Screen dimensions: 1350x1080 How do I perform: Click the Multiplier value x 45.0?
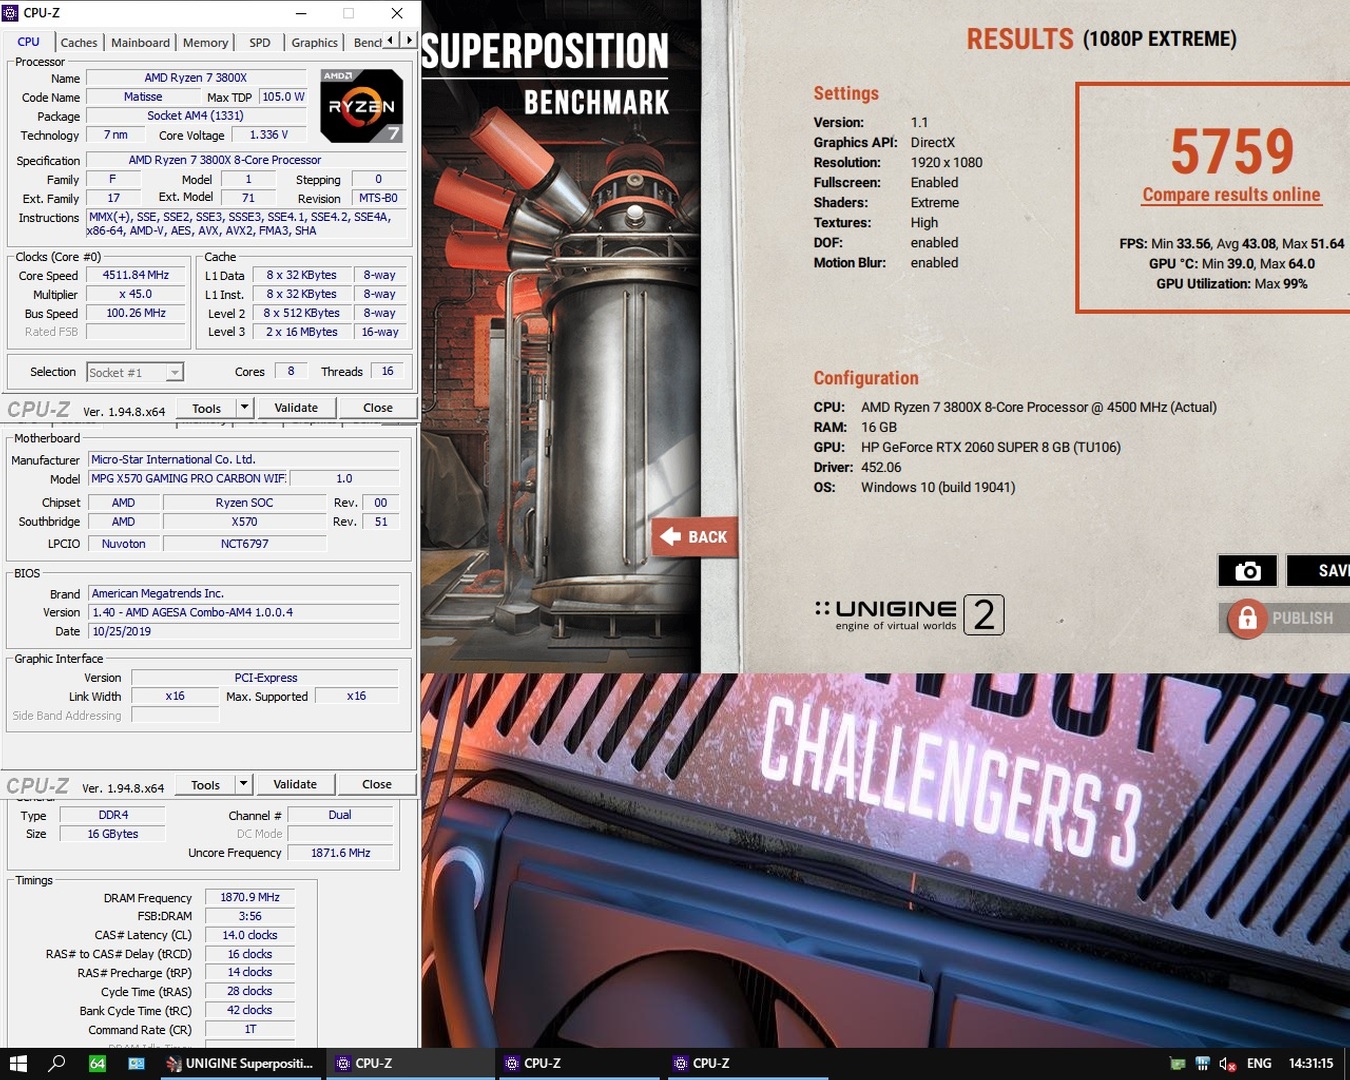136,294
